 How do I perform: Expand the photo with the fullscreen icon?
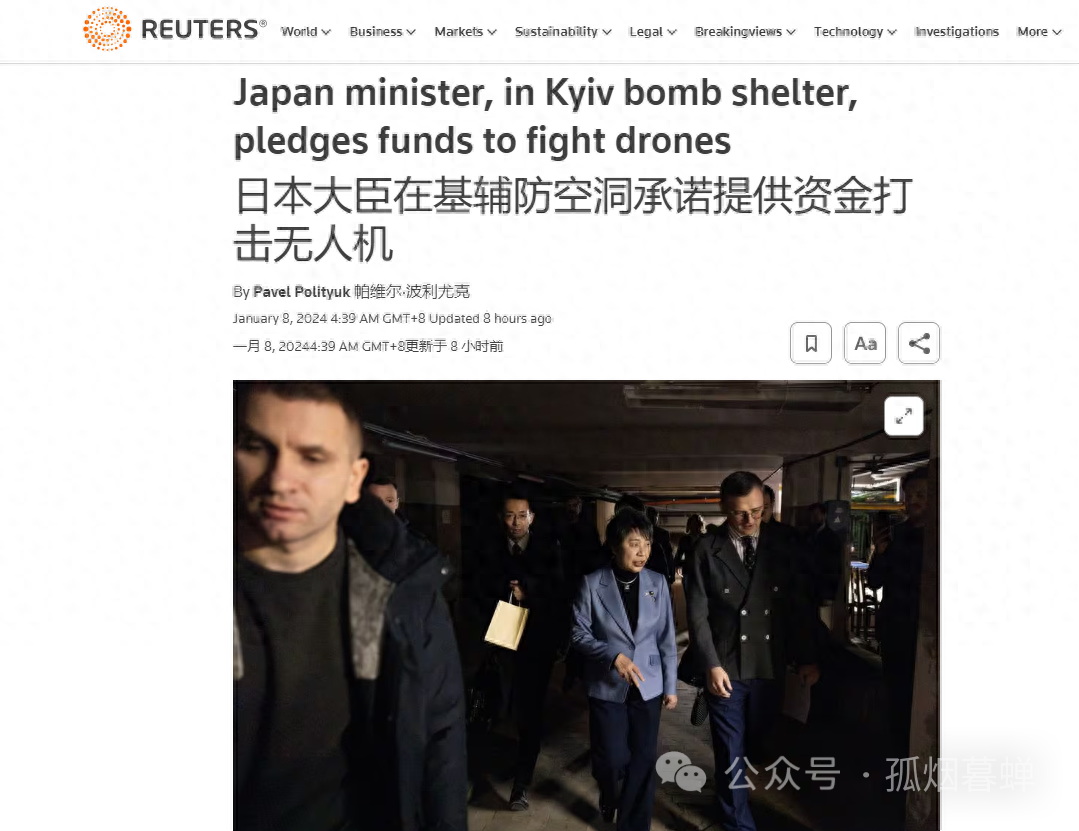pos(904,416)
